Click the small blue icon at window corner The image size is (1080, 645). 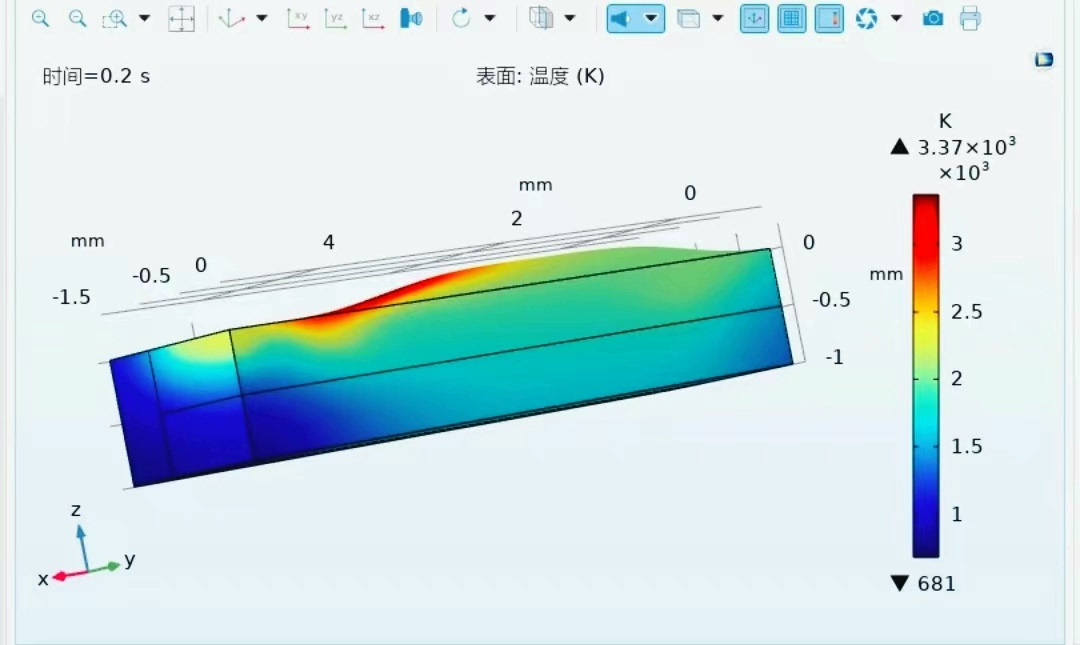pos(1044,60)
